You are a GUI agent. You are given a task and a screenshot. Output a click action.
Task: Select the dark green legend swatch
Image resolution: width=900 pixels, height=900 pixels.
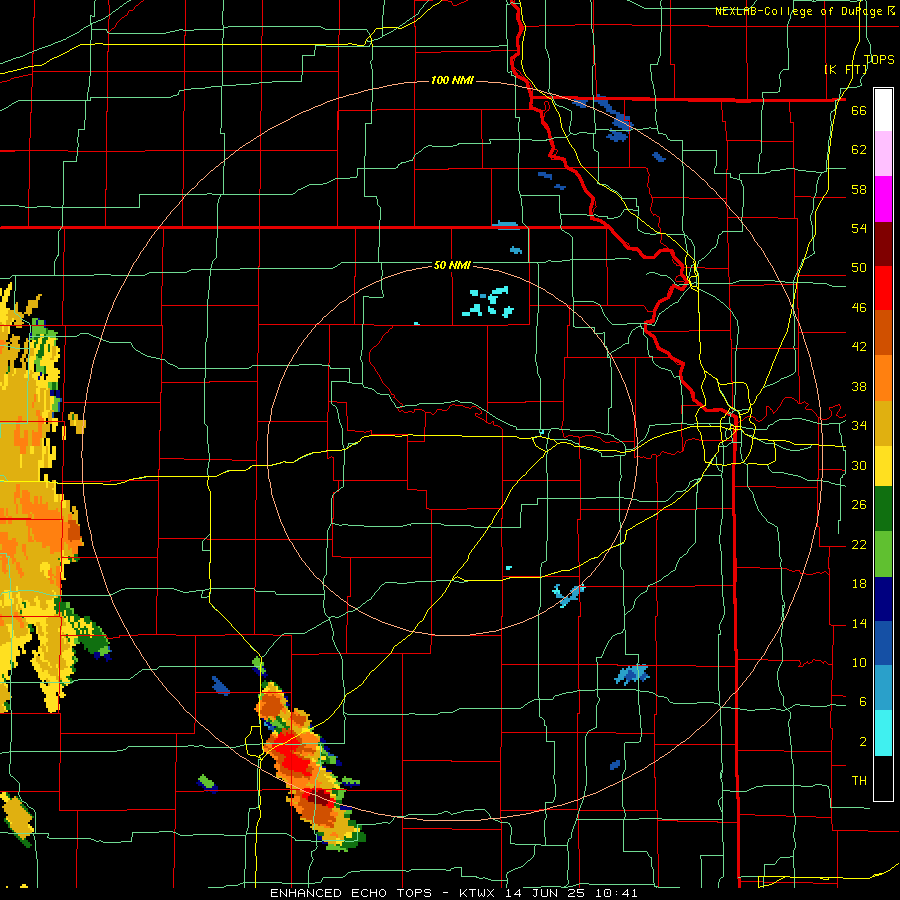(883, 509)
